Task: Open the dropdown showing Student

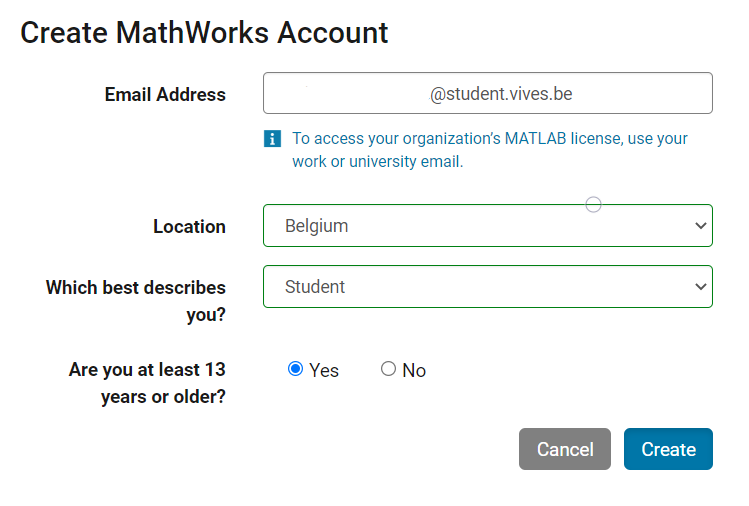Action: pyautogui.click(x=488, y=287)
